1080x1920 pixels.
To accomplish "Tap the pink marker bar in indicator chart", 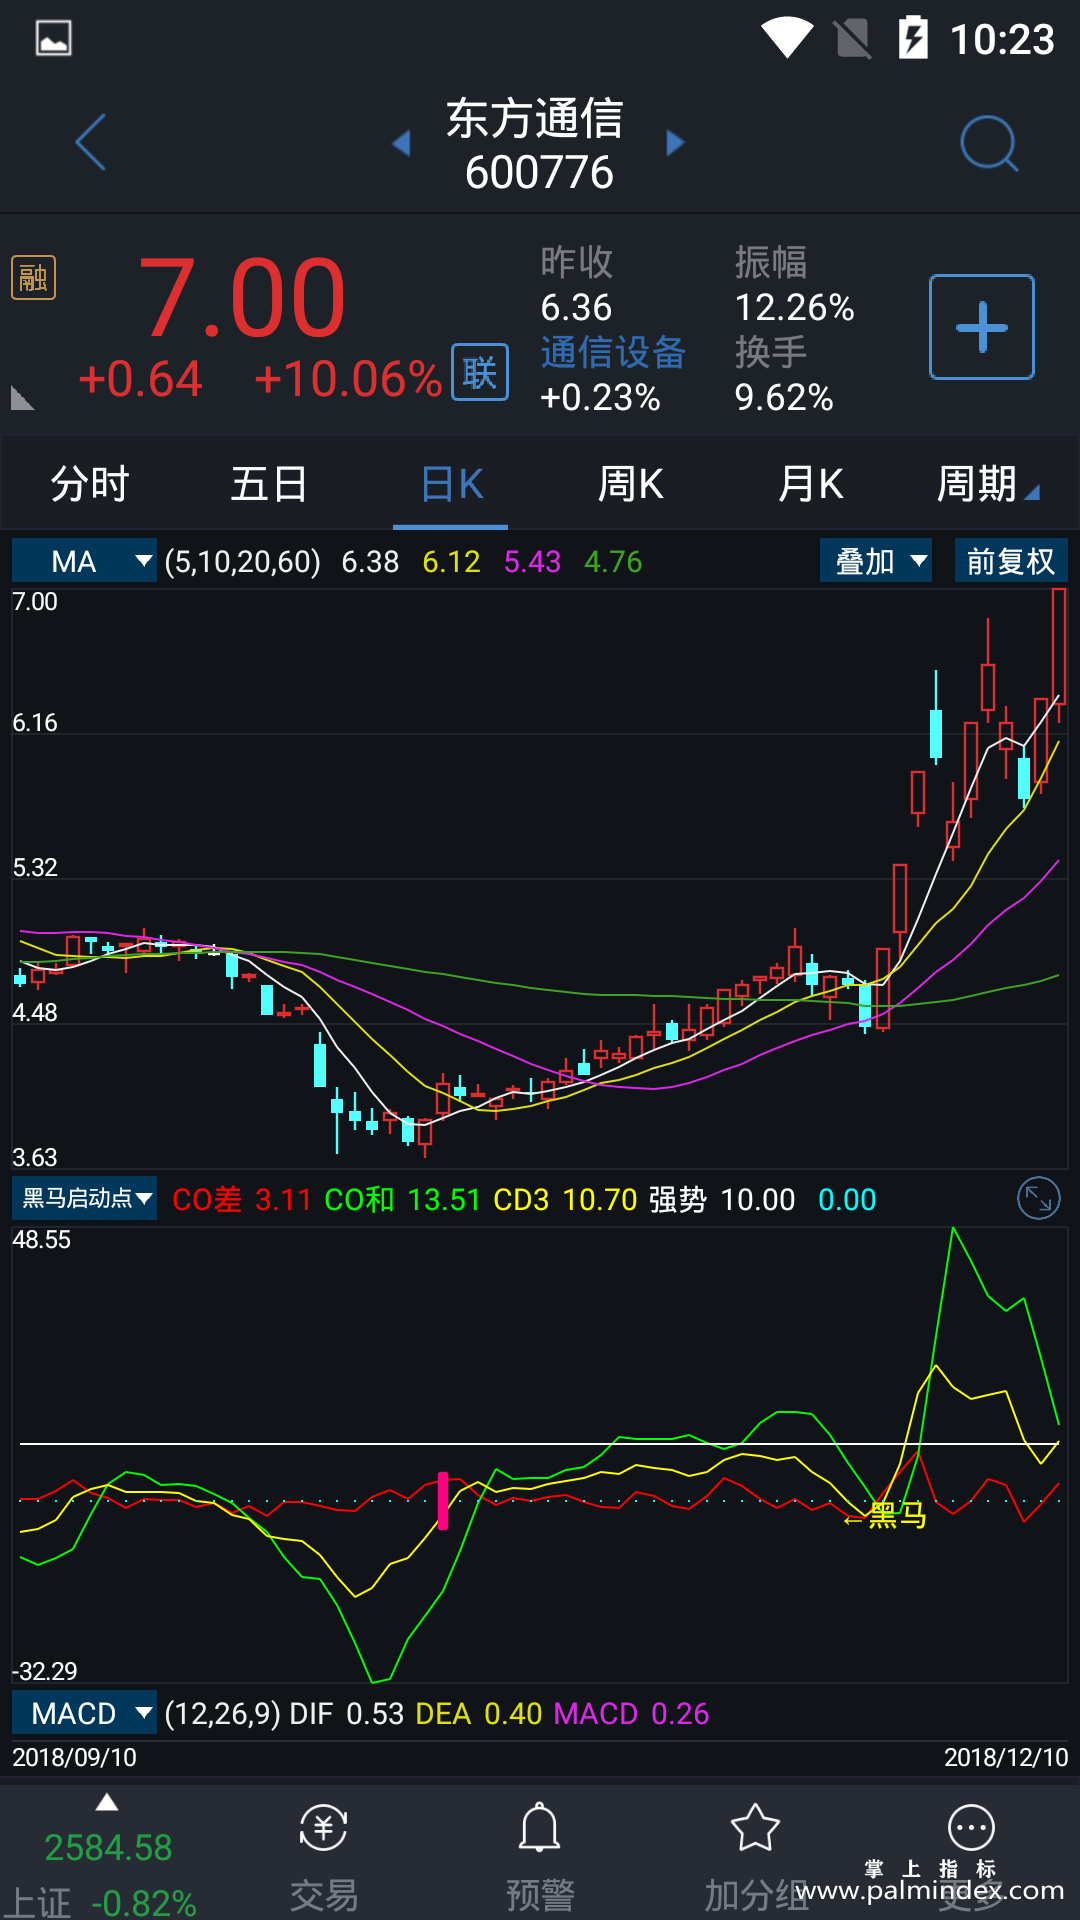I will (443, 1501).
